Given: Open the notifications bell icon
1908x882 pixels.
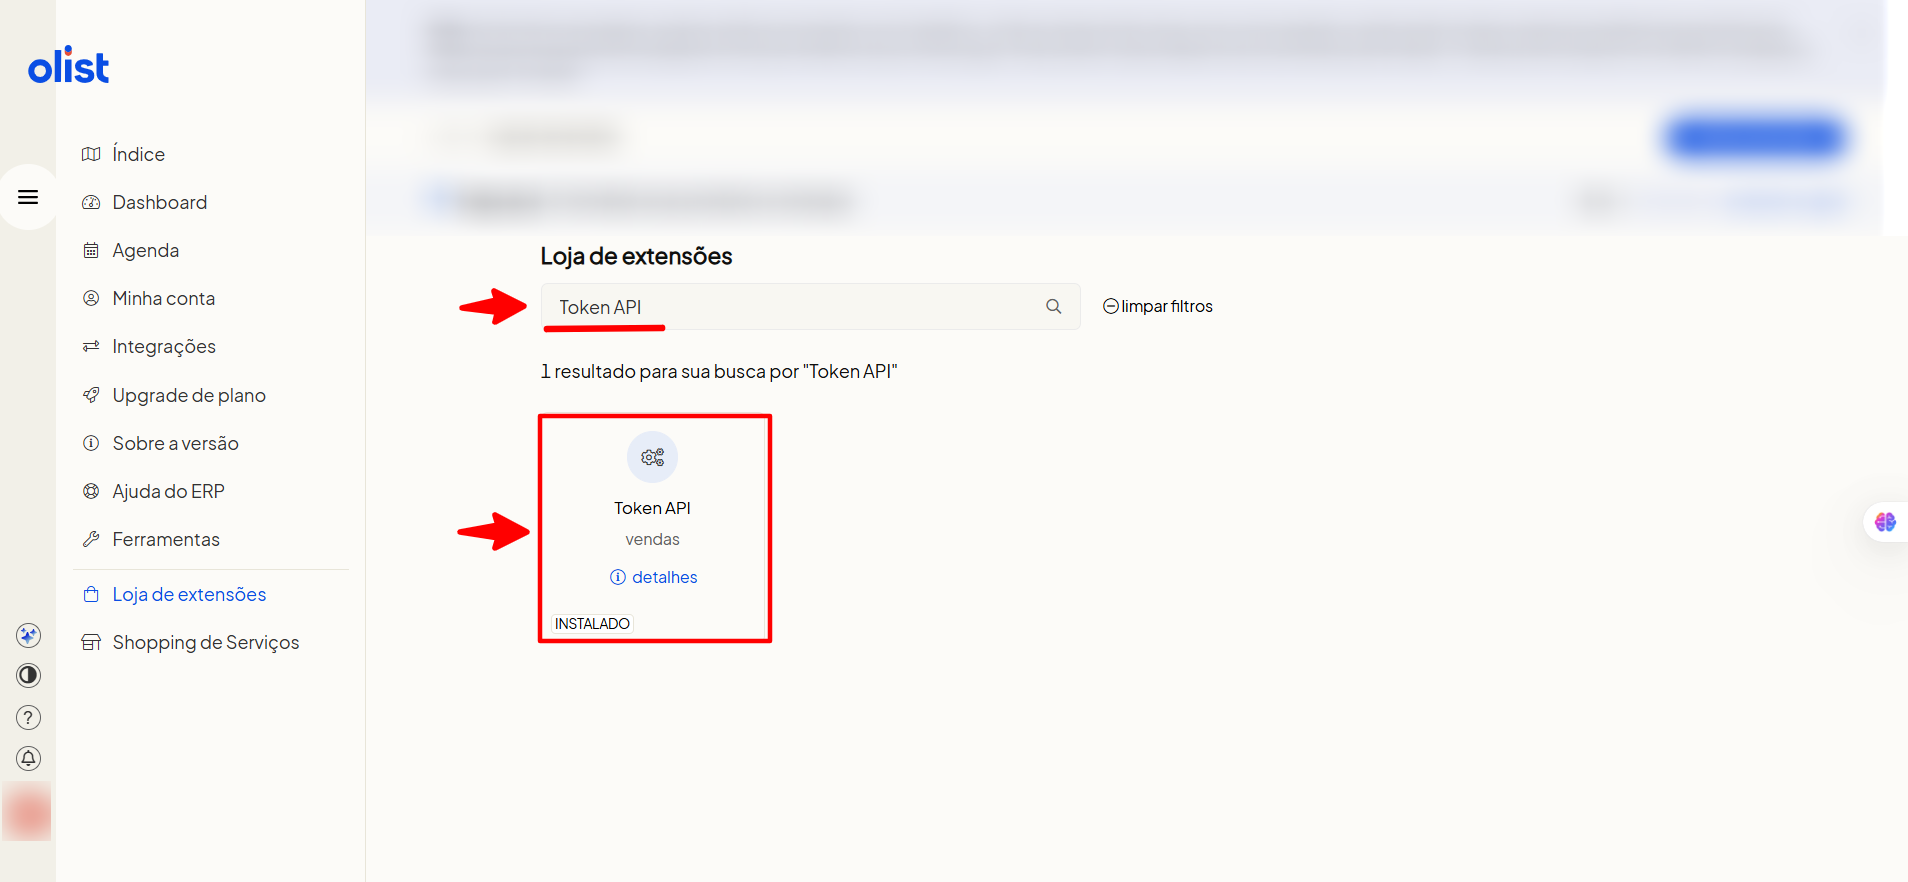Looking at the screenshot, I should tap(29, 758).
